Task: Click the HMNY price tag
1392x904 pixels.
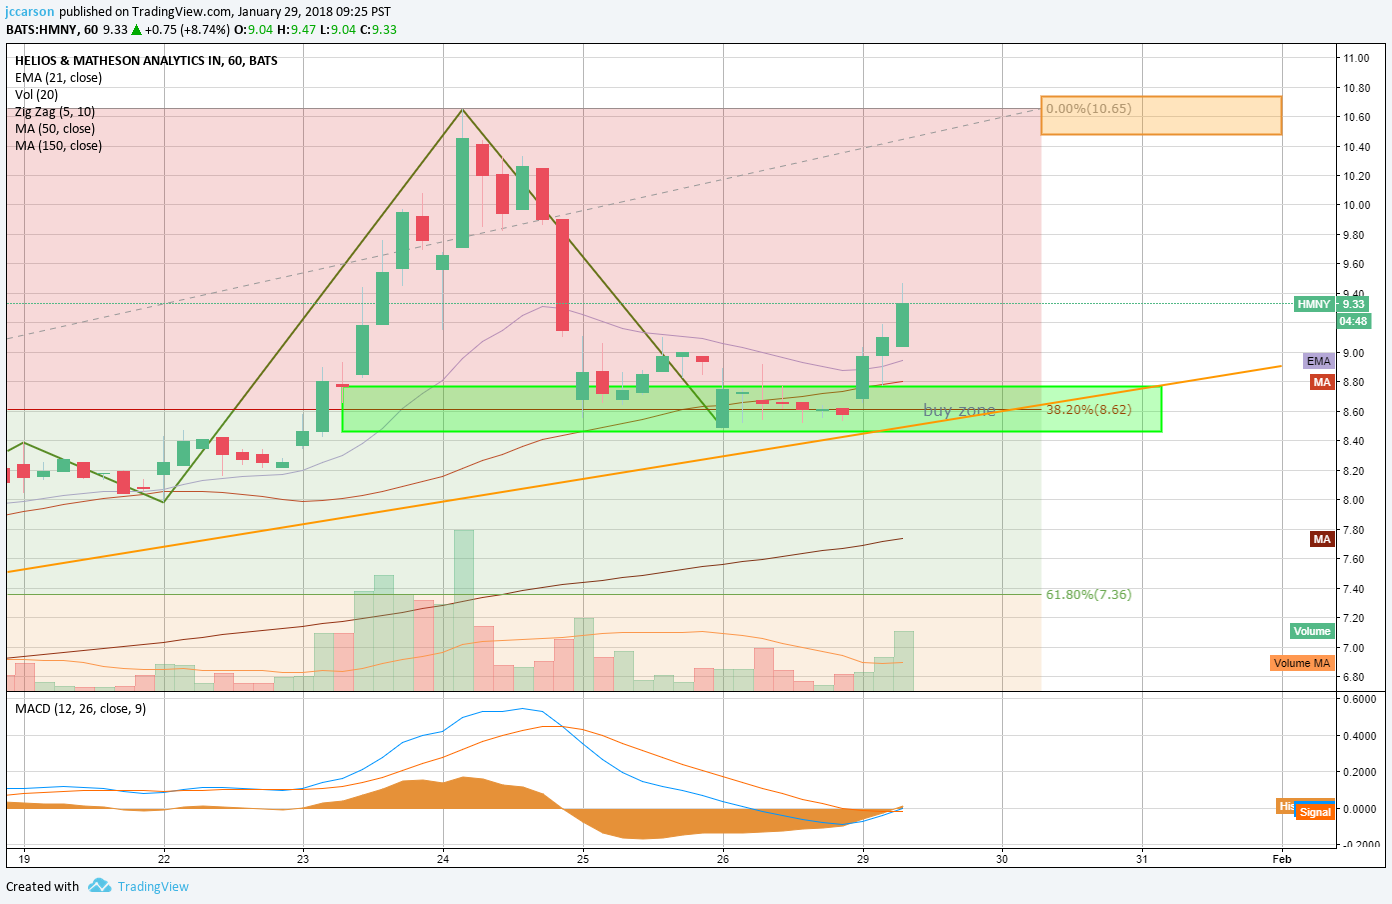Action: point(1314,304)
